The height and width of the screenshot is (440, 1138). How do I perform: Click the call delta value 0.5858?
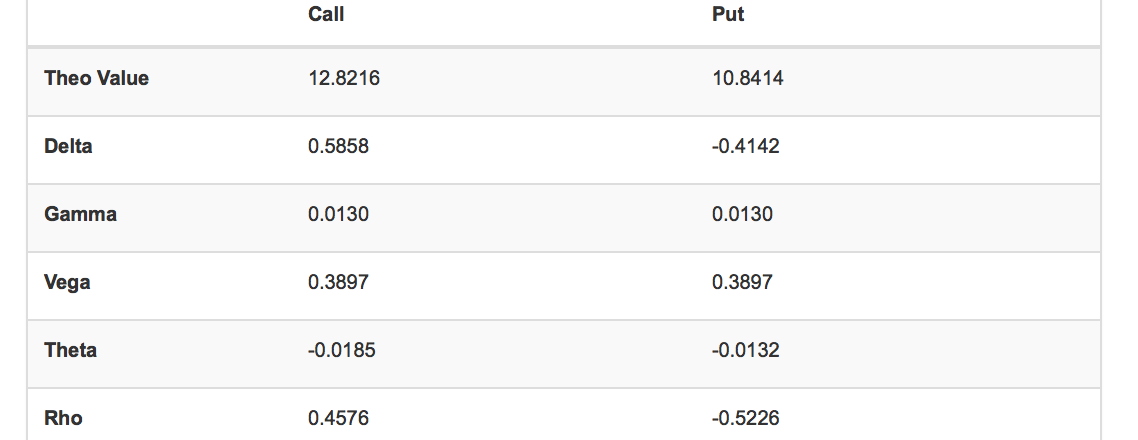[x=339, y=146]
